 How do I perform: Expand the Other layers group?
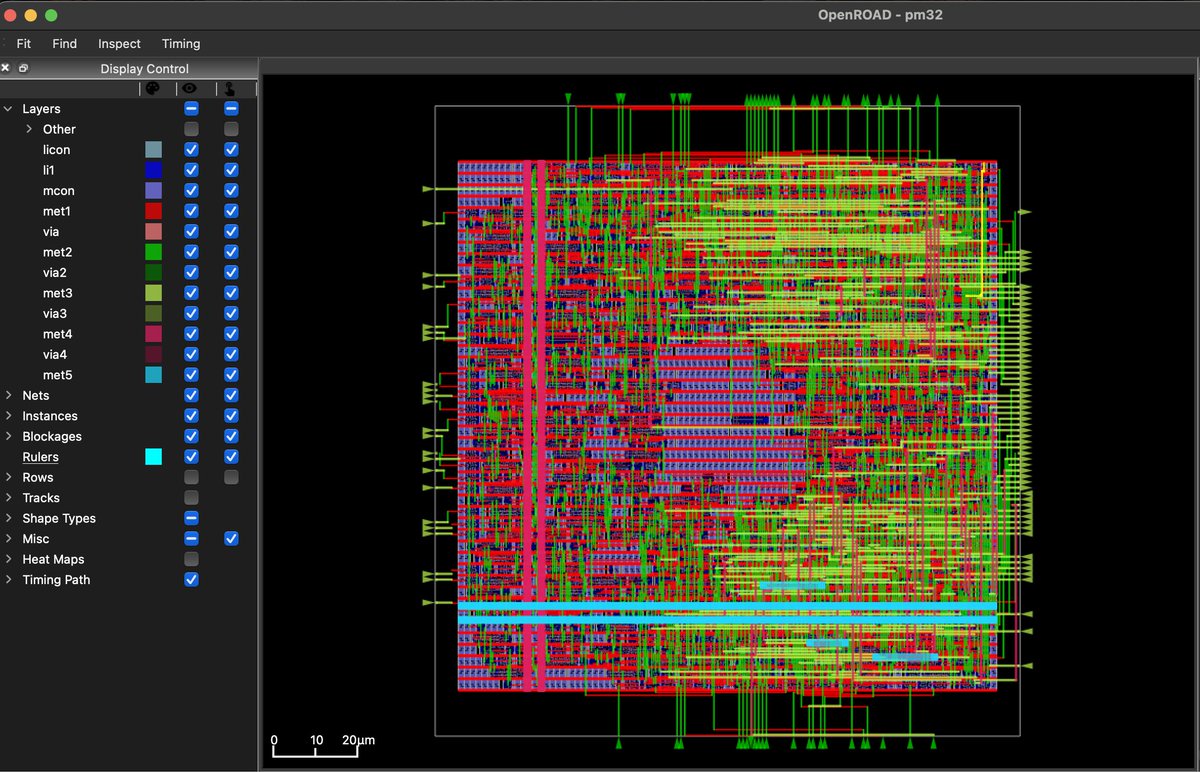point(29,129)
